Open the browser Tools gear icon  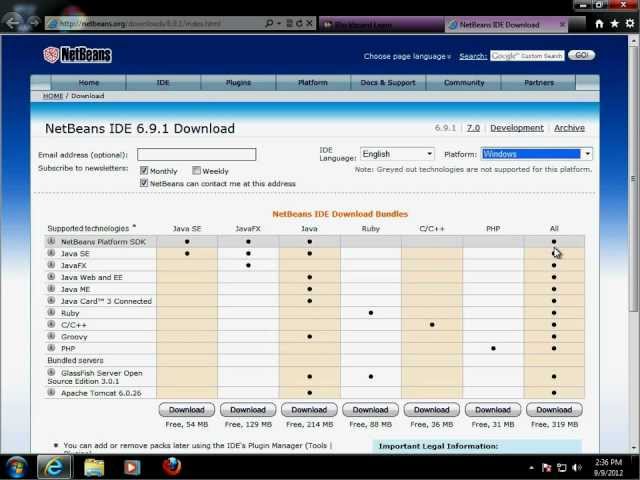(630, 24)
